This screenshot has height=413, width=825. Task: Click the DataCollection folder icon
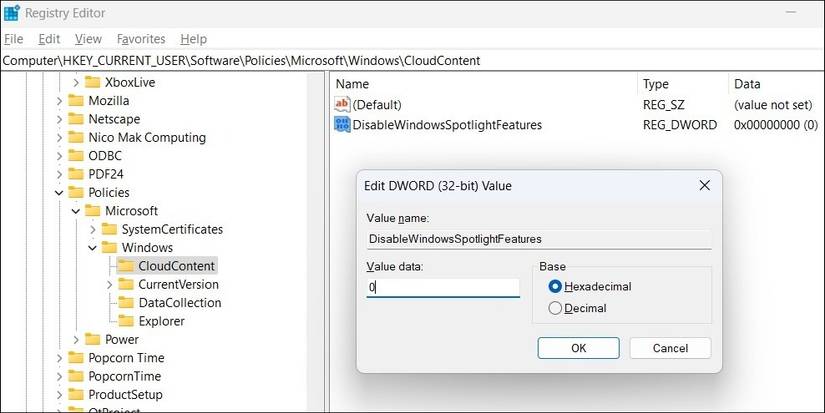pos(125,303)
